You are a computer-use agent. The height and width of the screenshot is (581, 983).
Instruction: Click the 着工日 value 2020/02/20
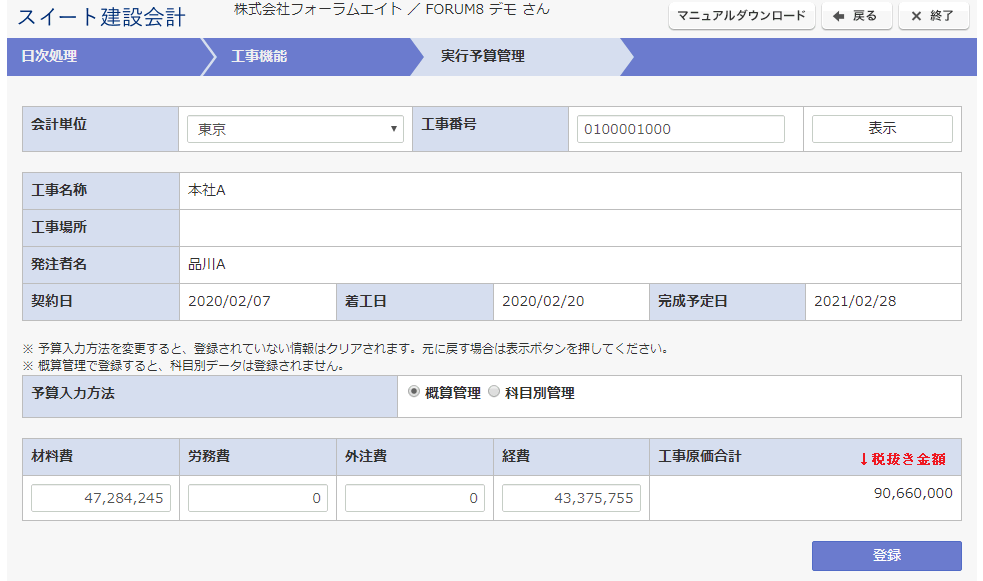pyautogui.click(x=543, y=301)
